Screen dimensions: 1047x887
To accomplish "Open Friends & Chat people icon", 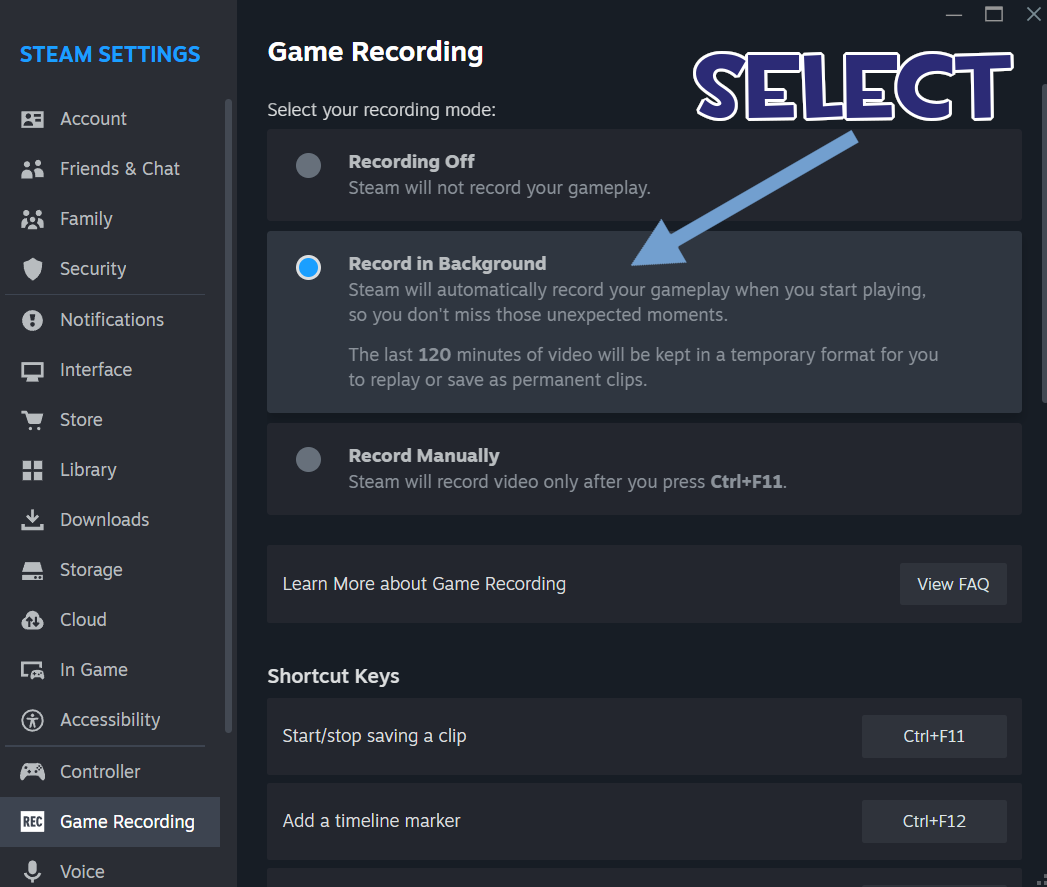I will (32, 169).
